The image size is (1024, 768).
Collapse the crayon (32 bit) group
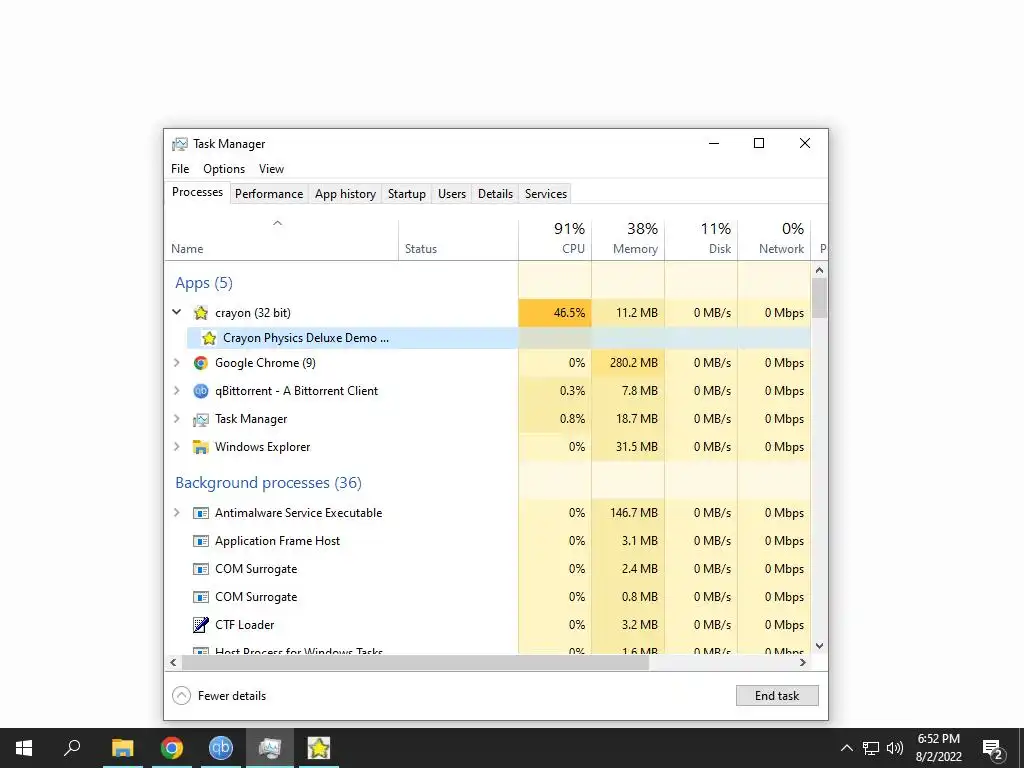coord(176,312)
